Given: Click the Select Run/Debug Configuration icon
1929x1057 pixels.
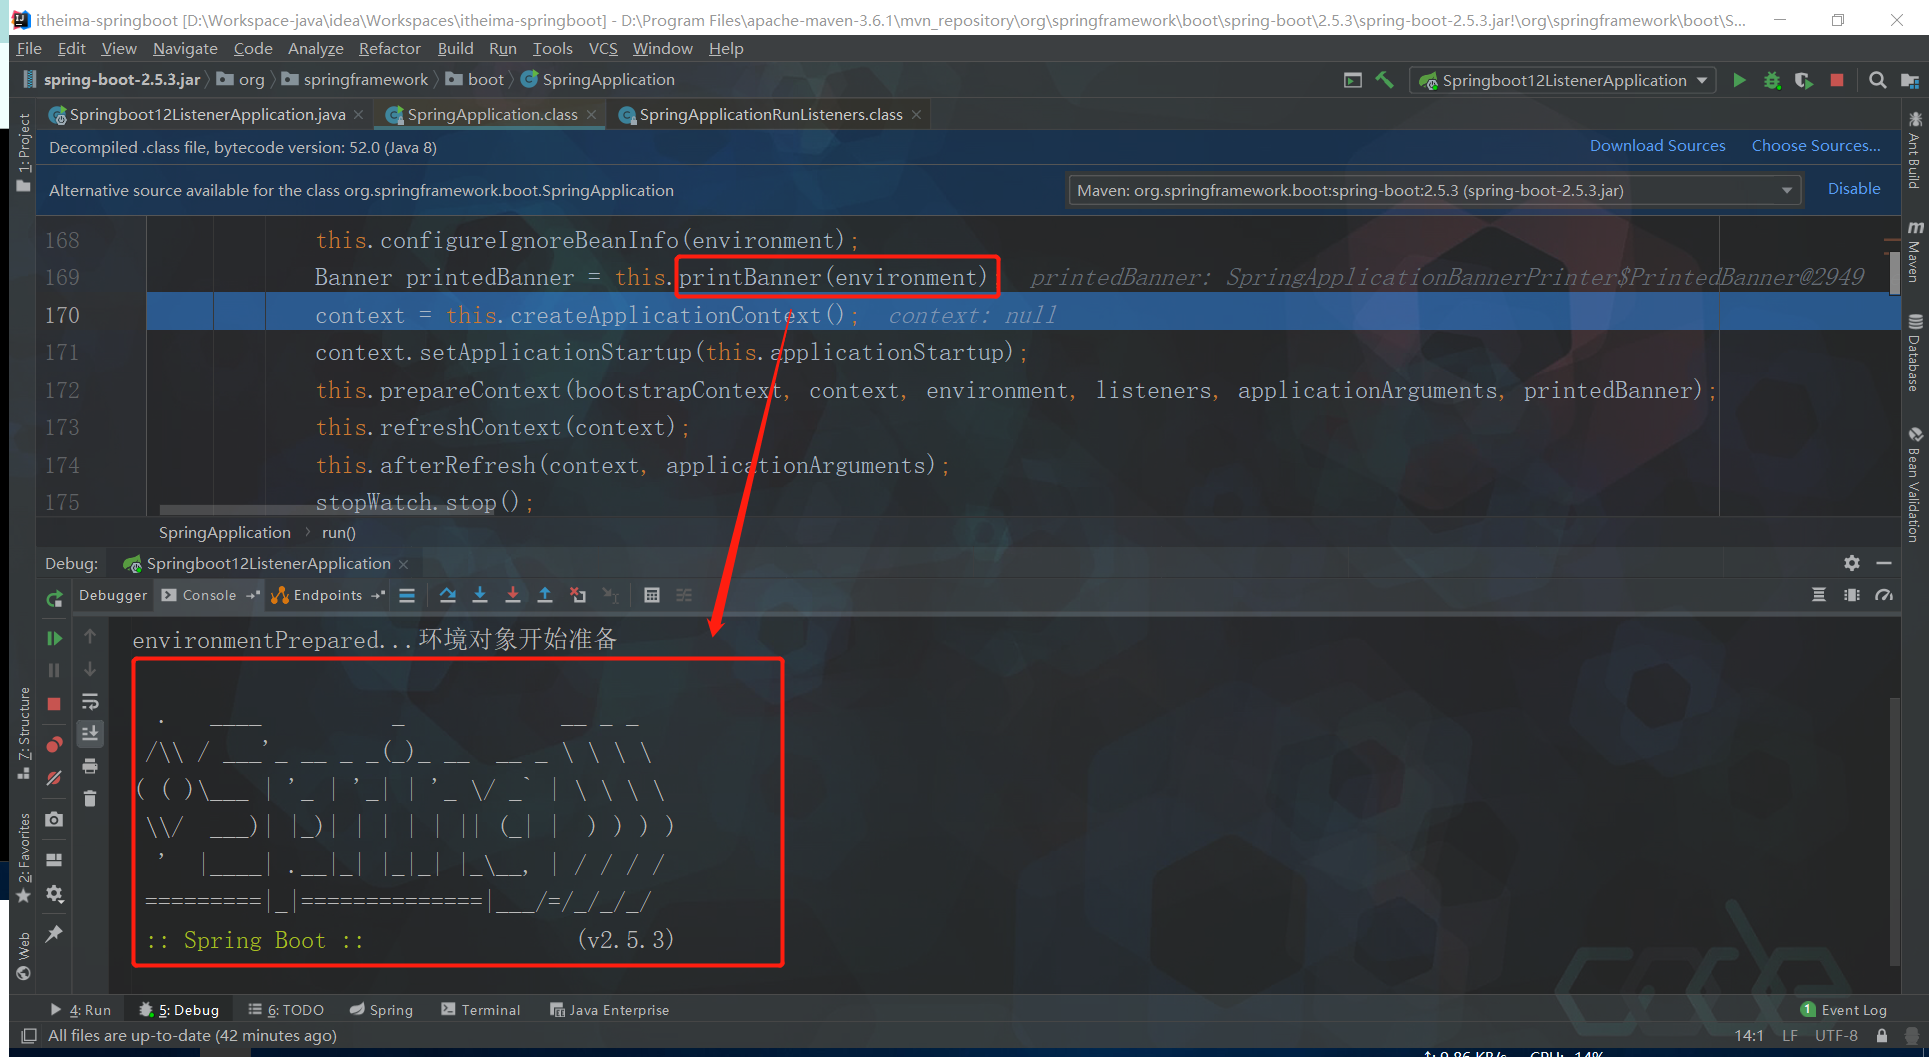Looking at the screenshot, I should 1353,80.
